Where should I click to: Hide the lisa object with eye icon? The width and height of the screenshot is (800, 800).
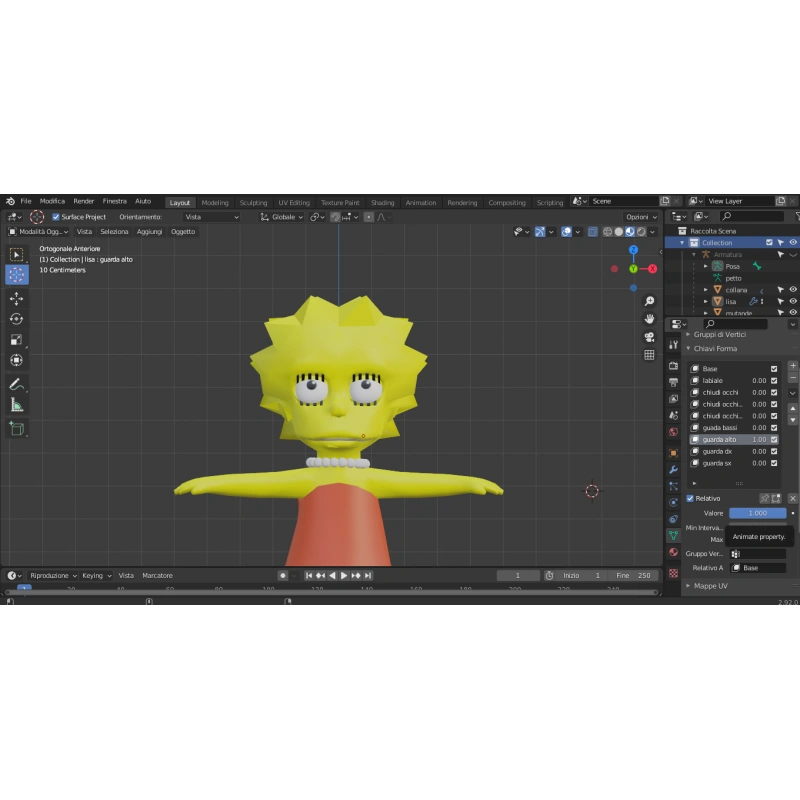click(x=793, y=302)
